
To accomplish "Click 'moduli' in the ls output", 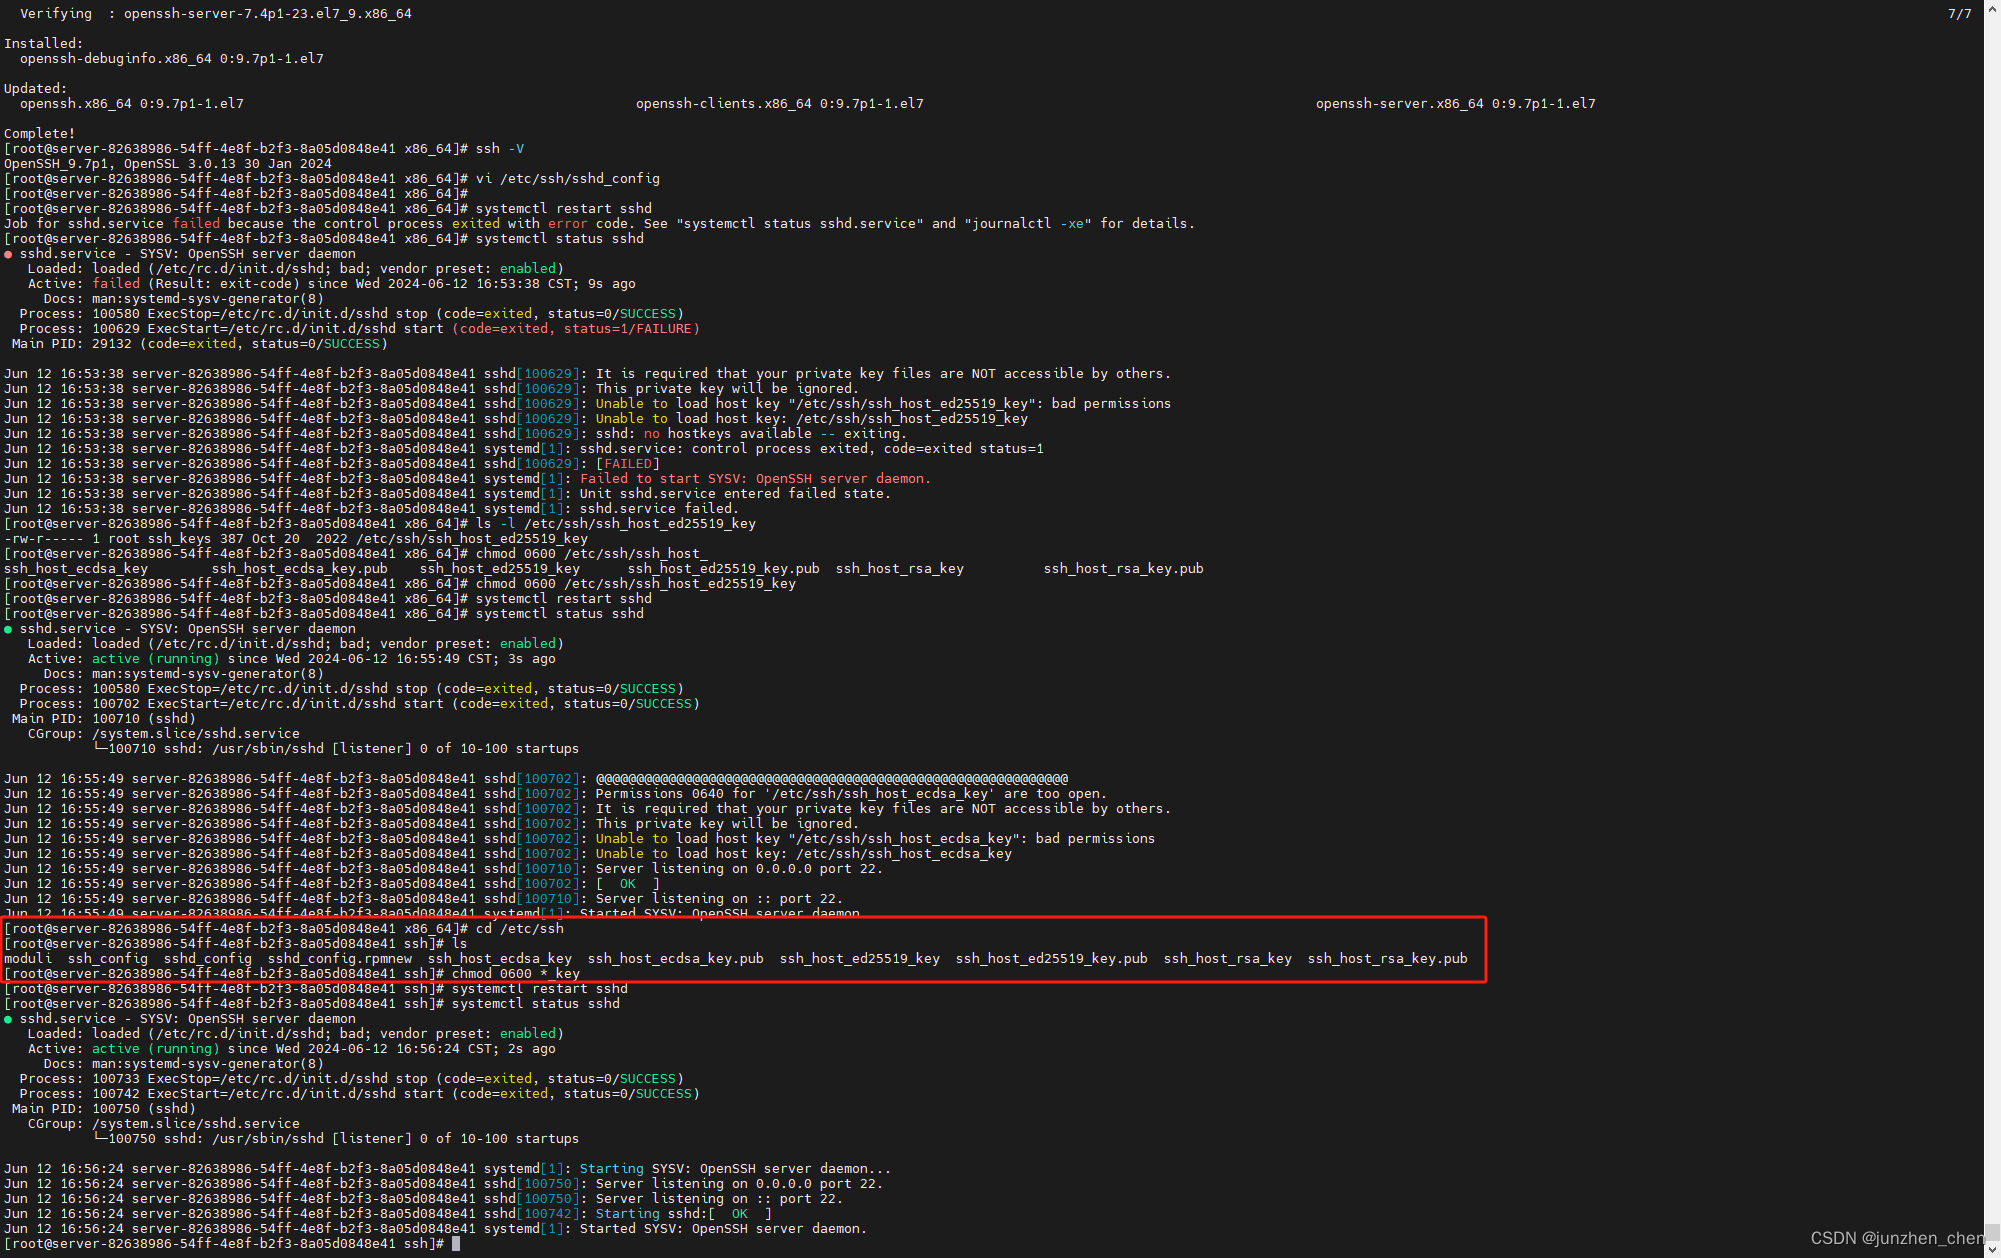I will (27, 958).
